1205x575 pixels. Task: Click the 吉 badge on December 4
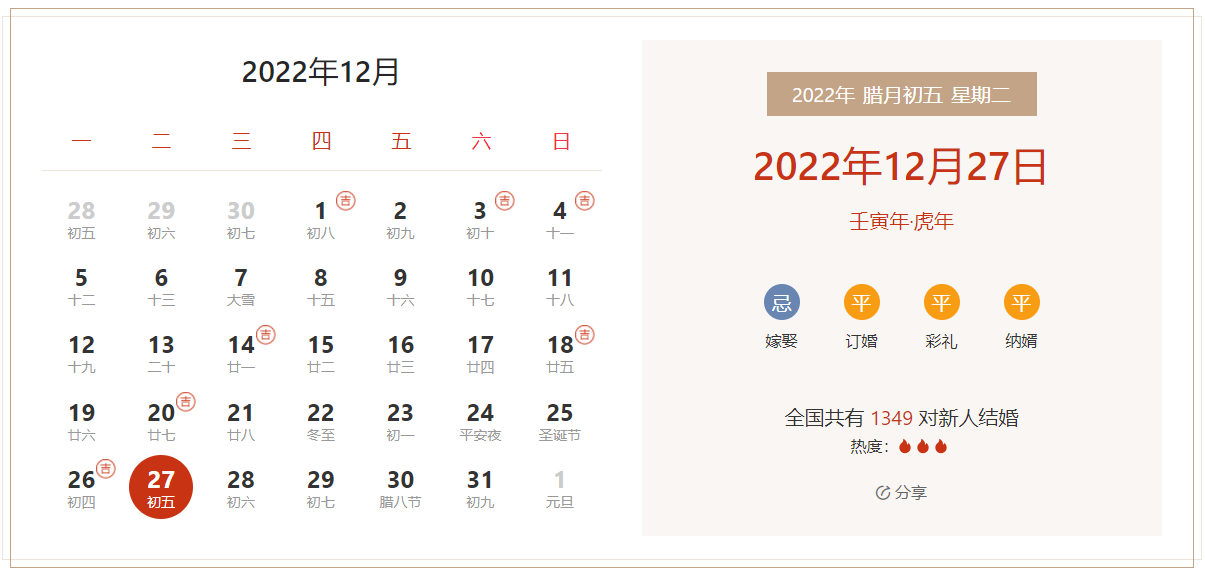click(585, 201)
